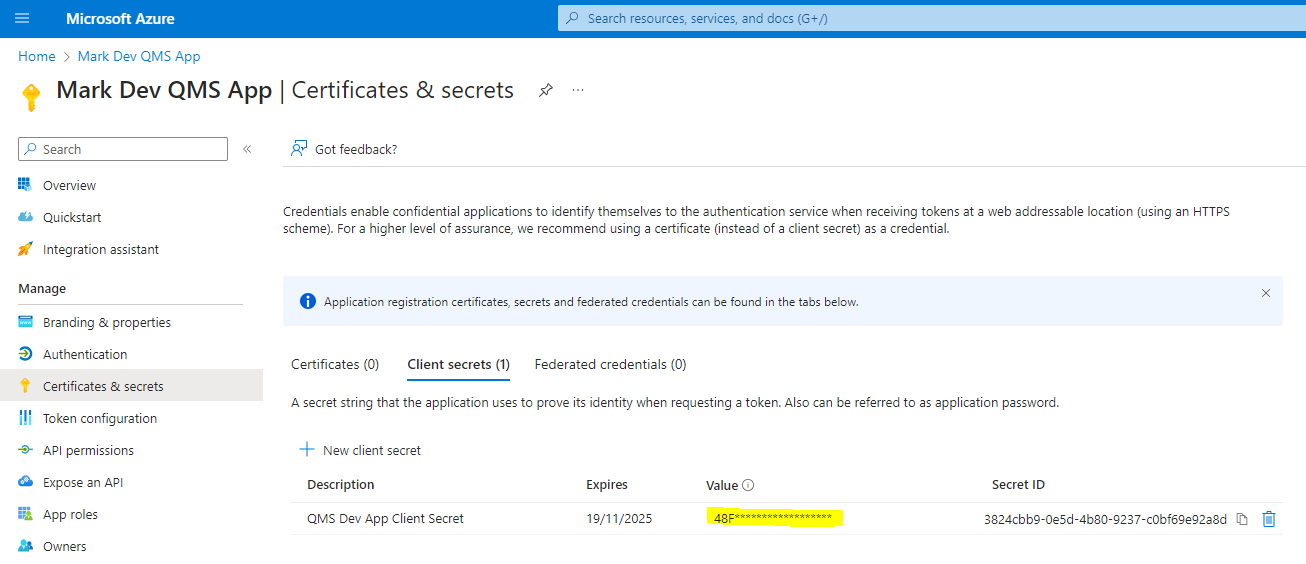This screenshot has width=1306, height=564.
Task: Delete the QMS Dev App client secret
Action: pyautogui.click(x=1269, y=518)
